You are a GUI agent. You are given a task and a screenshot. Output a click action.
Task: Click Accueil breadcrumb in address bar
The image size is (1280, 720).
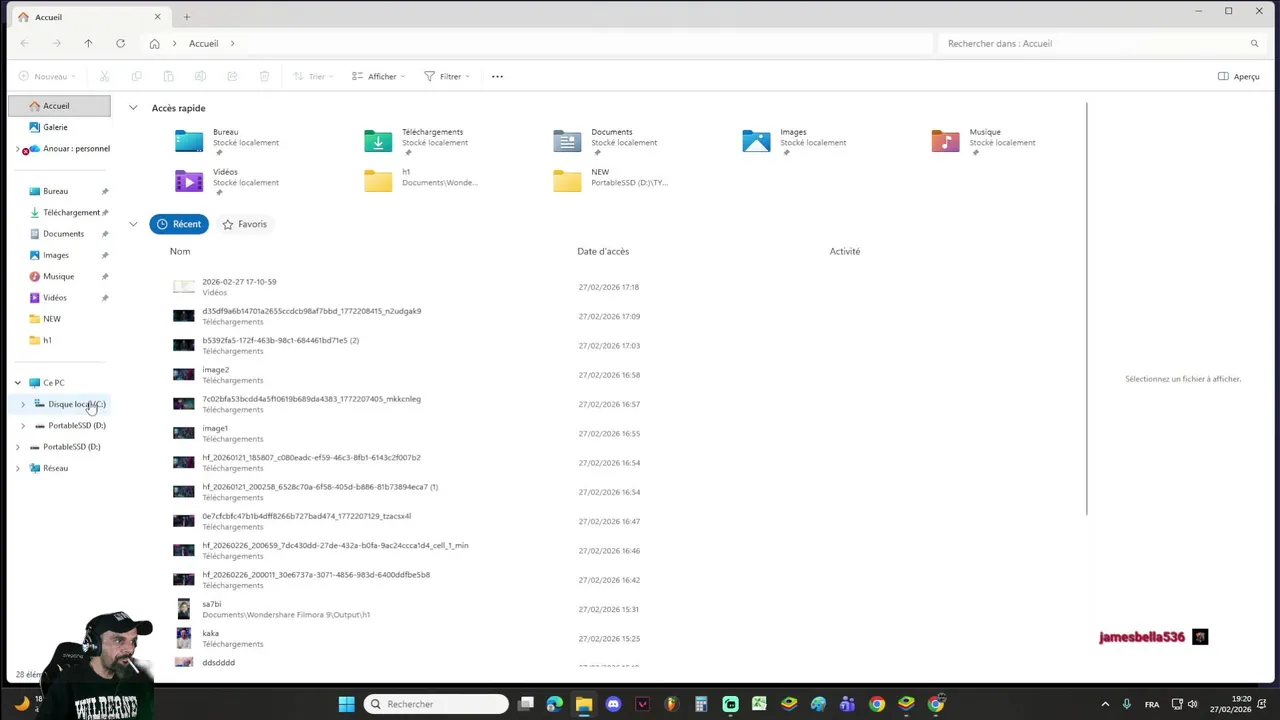[x=203, y=43]
